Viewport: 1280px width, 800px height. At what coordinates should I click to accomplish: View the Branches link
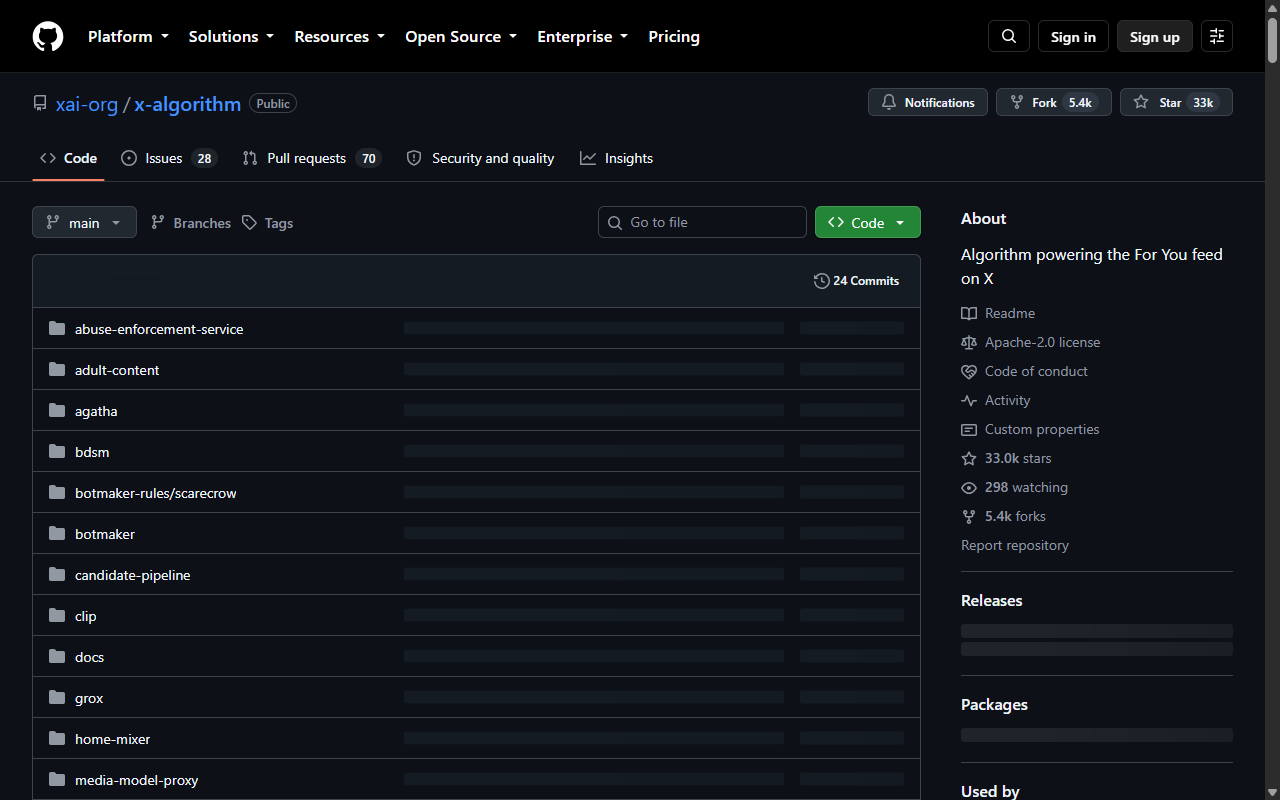[x=191, y=223]
